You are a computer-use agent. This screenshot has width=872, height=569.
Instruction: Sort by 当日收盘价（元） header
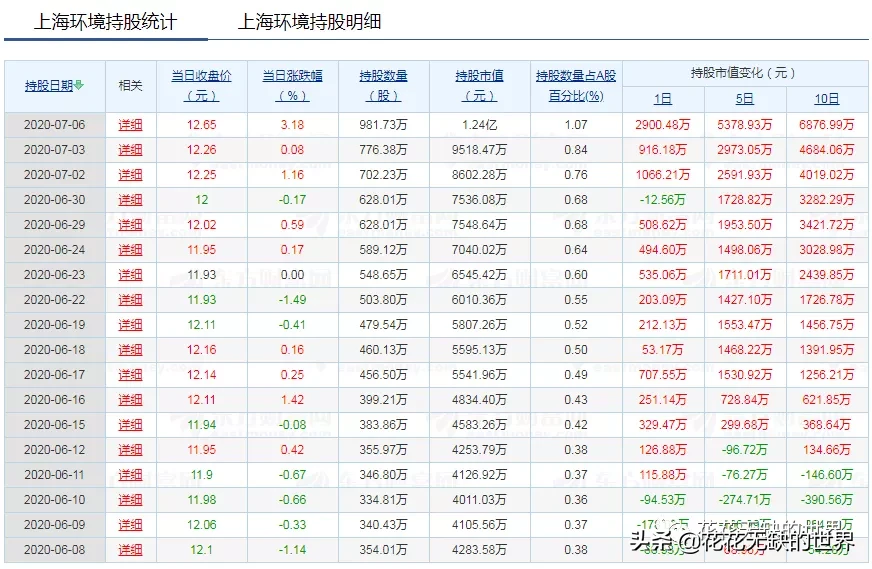[201, 86]
